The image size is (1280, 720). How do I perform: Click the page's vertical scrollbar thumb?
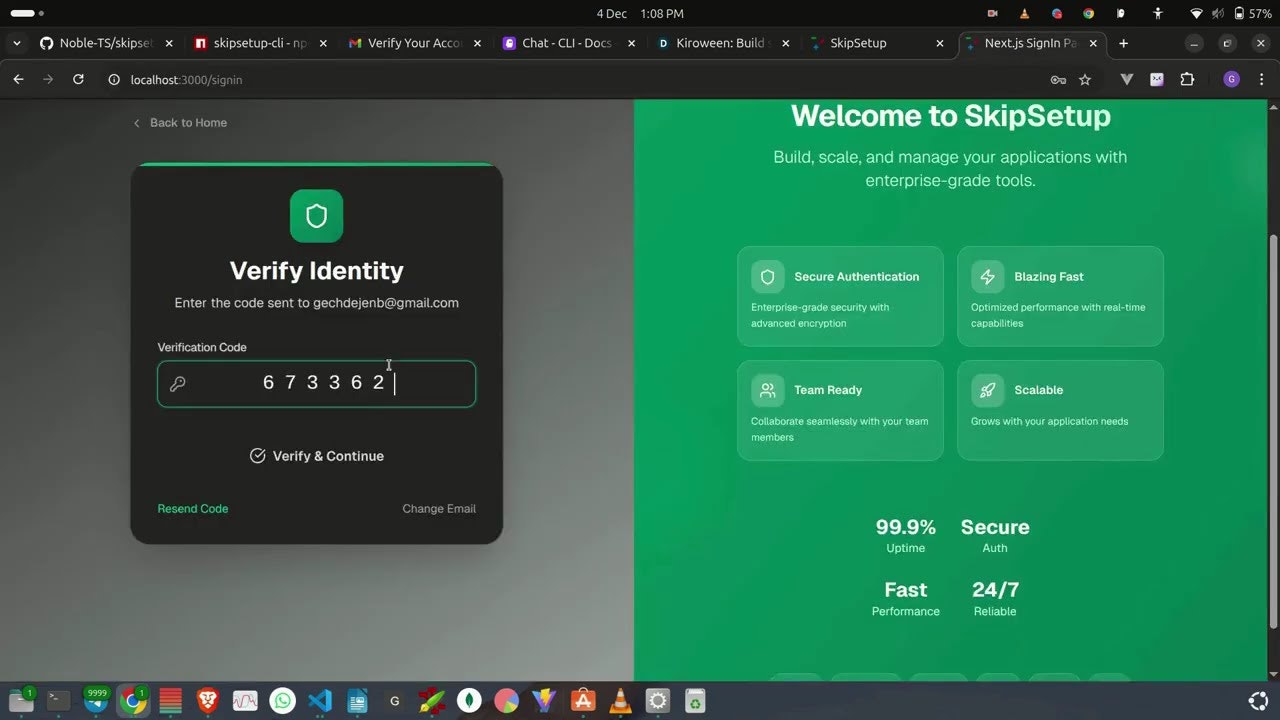pos(1273,430)
